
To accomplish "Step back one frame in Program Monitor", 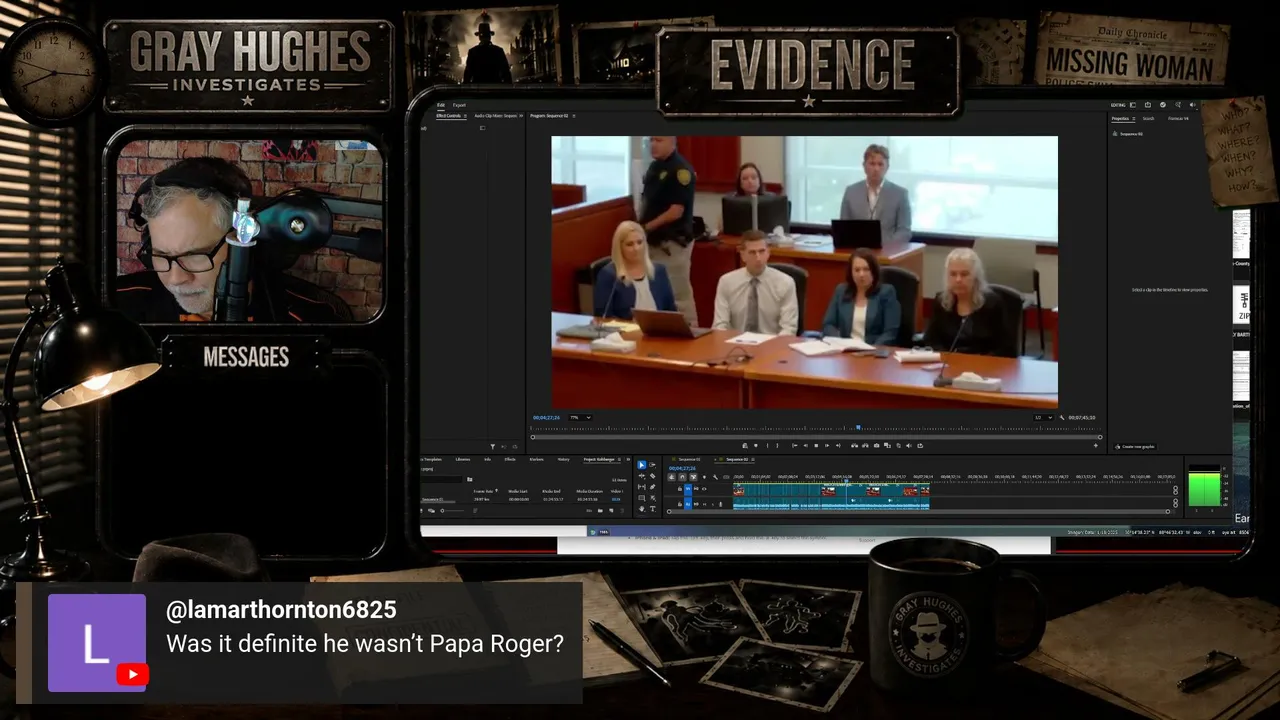I will pyautogui.click(x=805, y=445).
